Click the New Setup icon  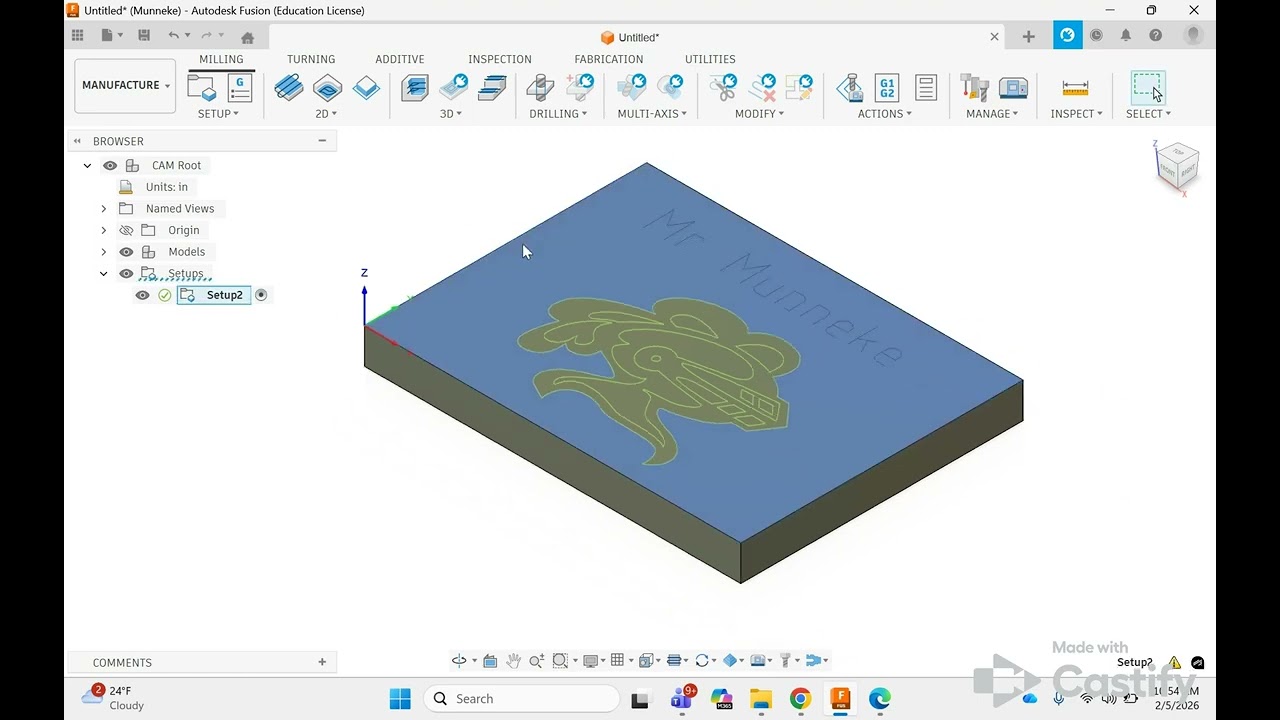tap(202, 88)
